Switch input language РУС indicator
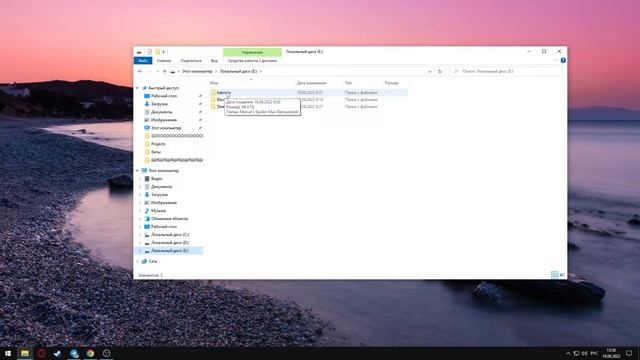The width and height of the screenshot is (640, 360). (x=594, y=353)
